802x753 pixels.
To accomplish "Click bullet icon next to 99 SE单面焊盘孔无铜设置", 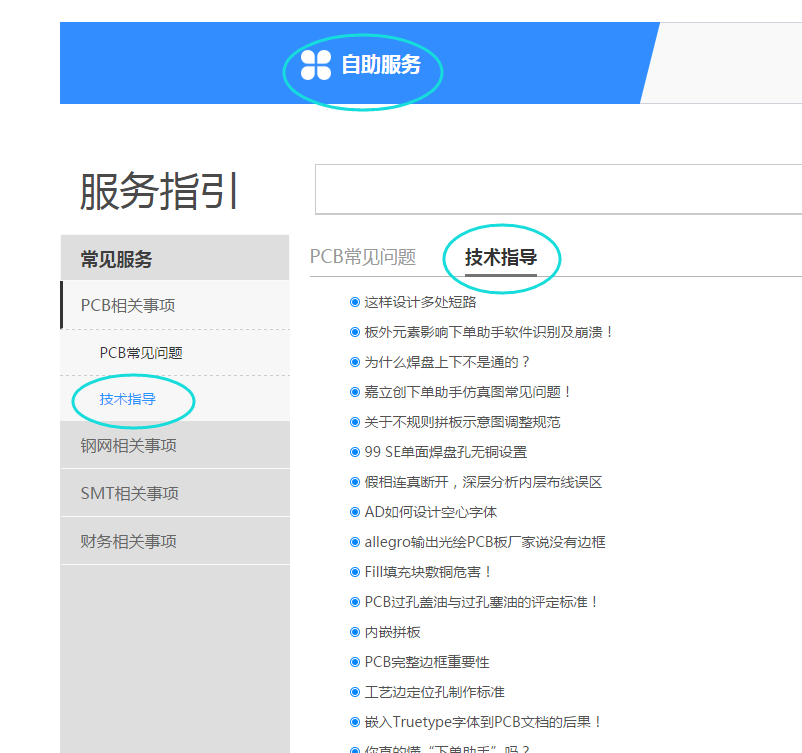I will click(x=354, y=452).
